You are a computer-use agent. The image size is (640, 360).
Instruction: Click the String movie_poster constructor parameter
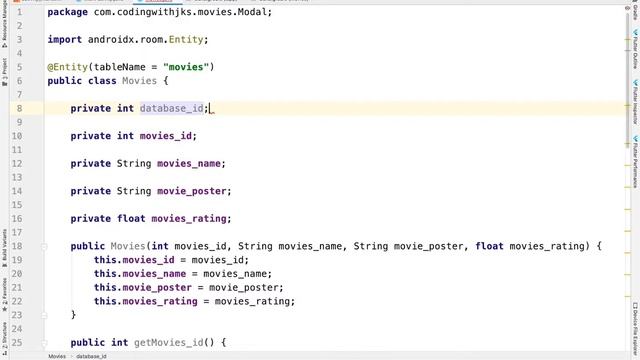pyautogui.click(x=408, y=246)
